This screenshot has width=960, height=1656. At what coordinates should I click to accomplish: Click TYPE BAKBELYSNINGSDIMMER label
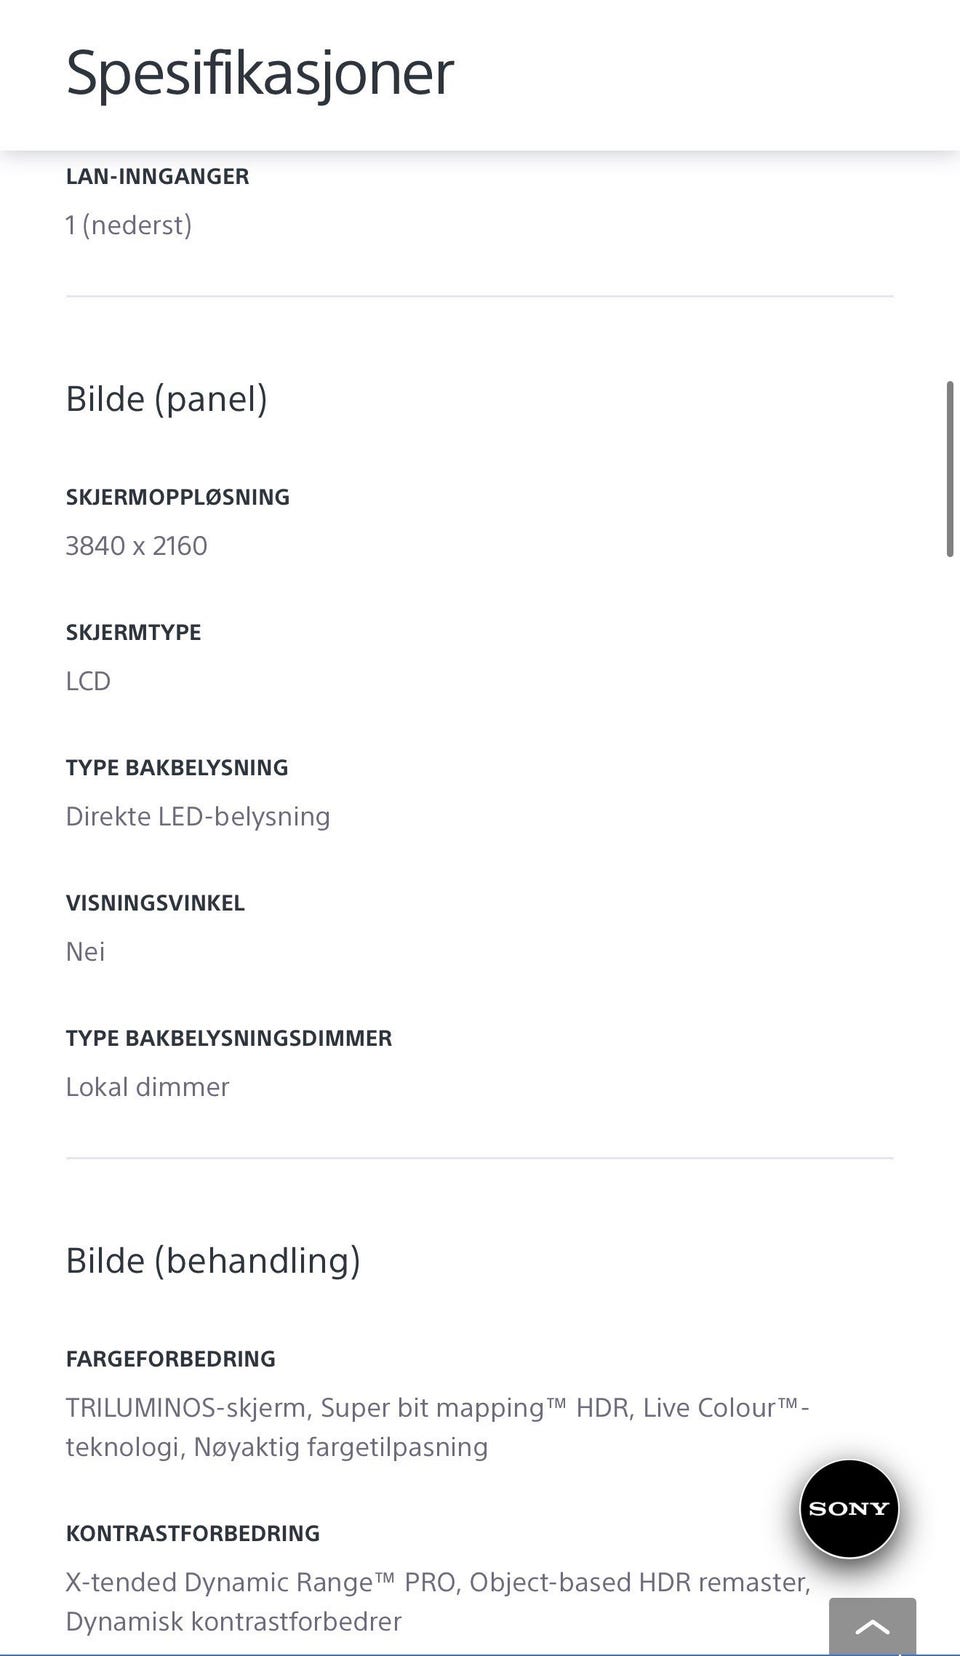(x=228, y=1038)
